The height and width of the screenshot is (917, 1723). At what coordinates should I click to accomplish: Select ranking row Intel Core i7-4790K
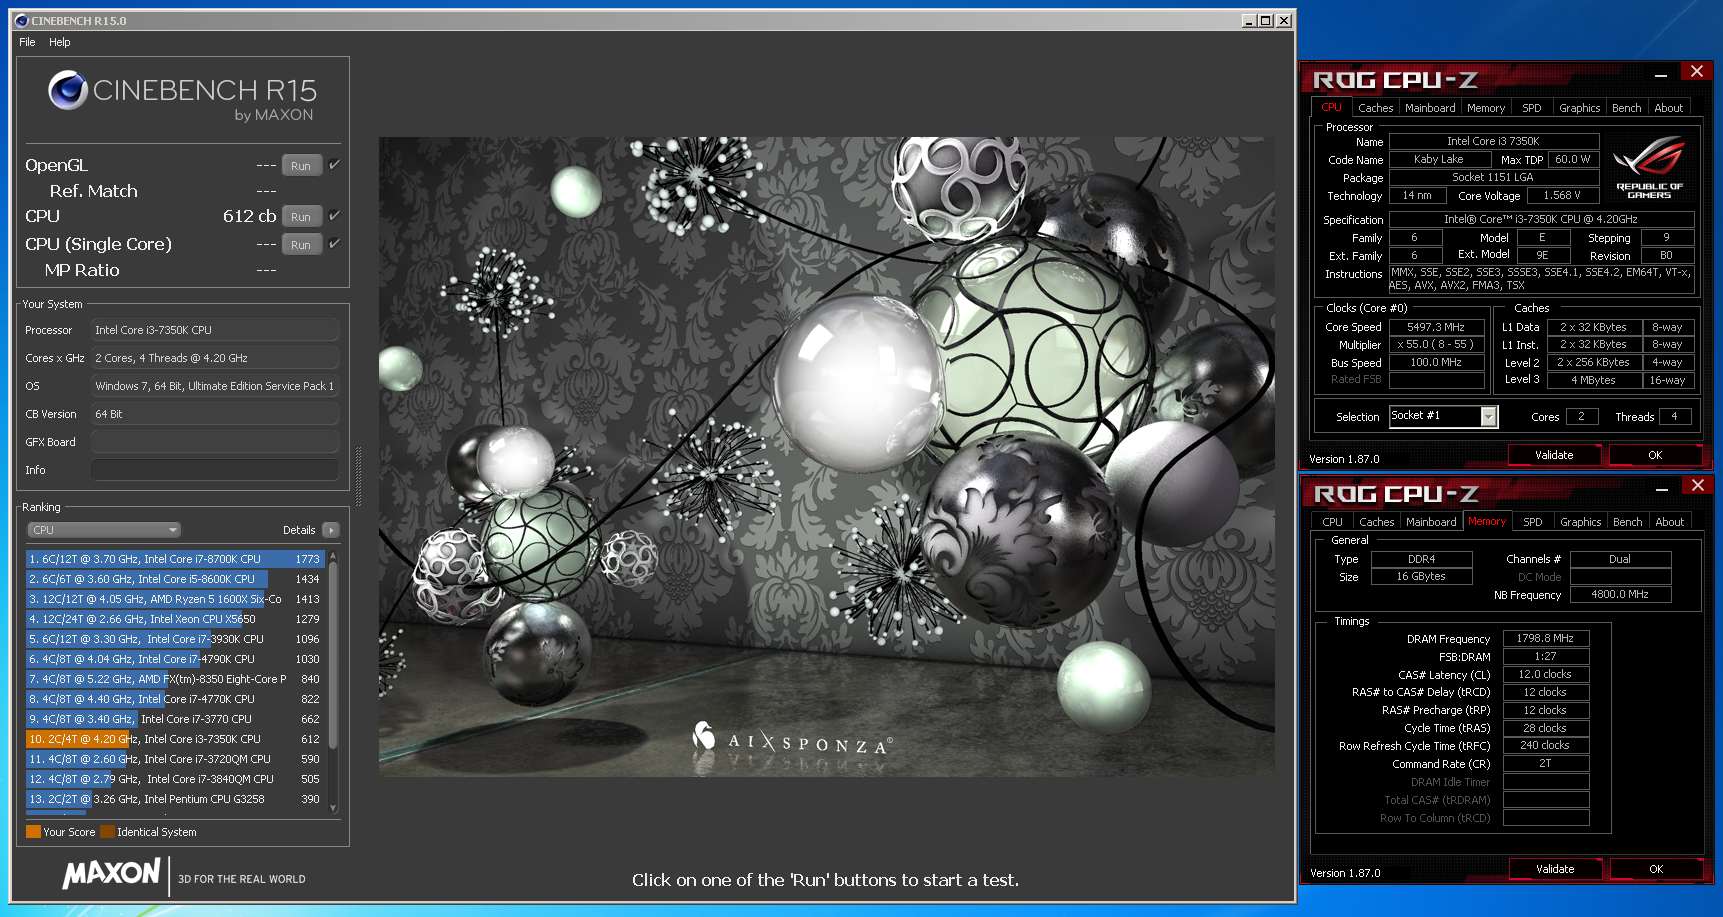coord(174,659)
